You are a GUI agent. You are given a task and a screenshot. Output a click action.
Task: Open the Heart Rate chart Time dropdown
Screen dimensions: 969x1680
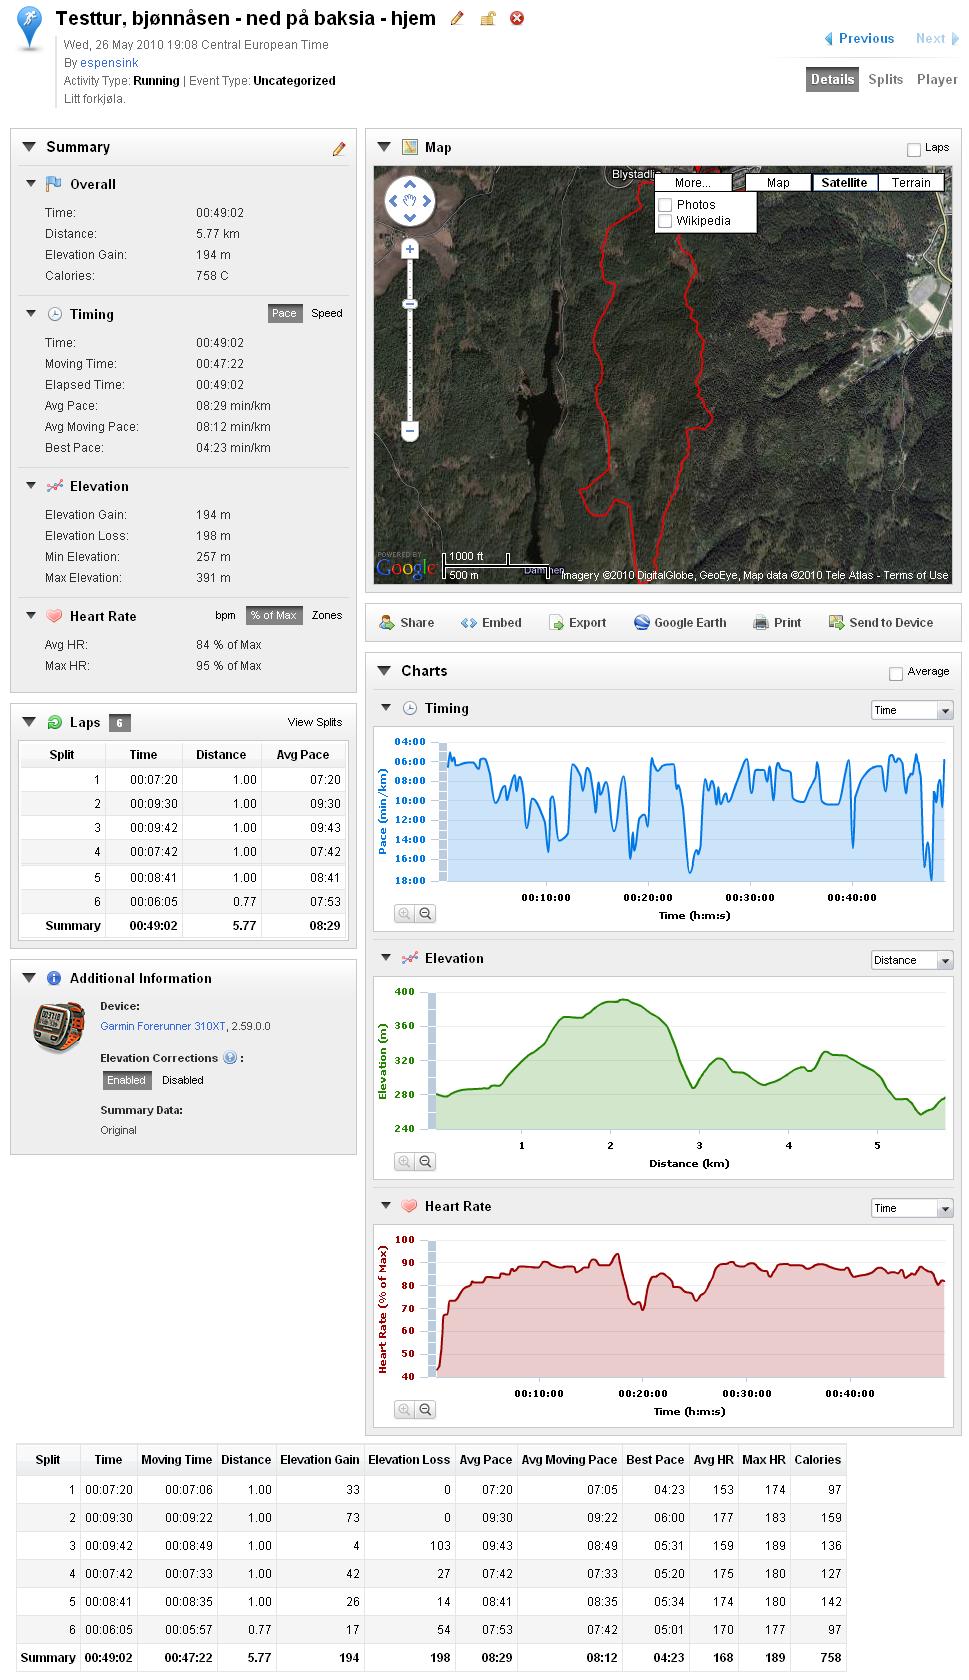click(x=912, y=1208)
